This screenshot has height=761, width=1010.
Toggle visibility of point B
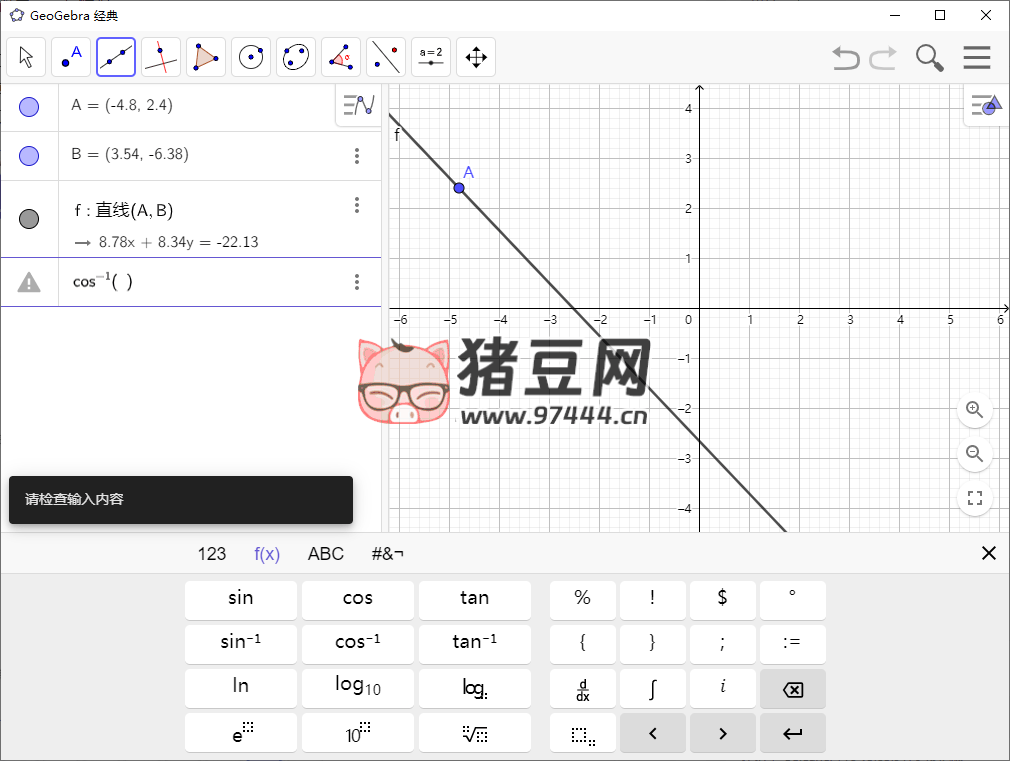tap(29, 155)
